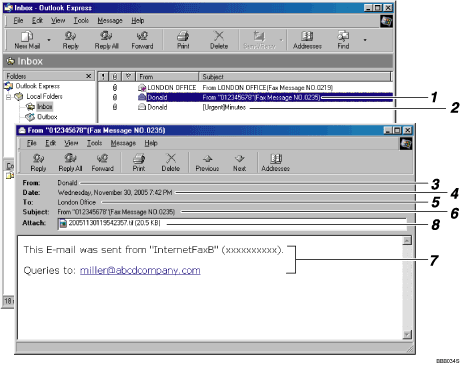Open Message menu in the fax message window

pyautogui.click(x=123, y=143)
